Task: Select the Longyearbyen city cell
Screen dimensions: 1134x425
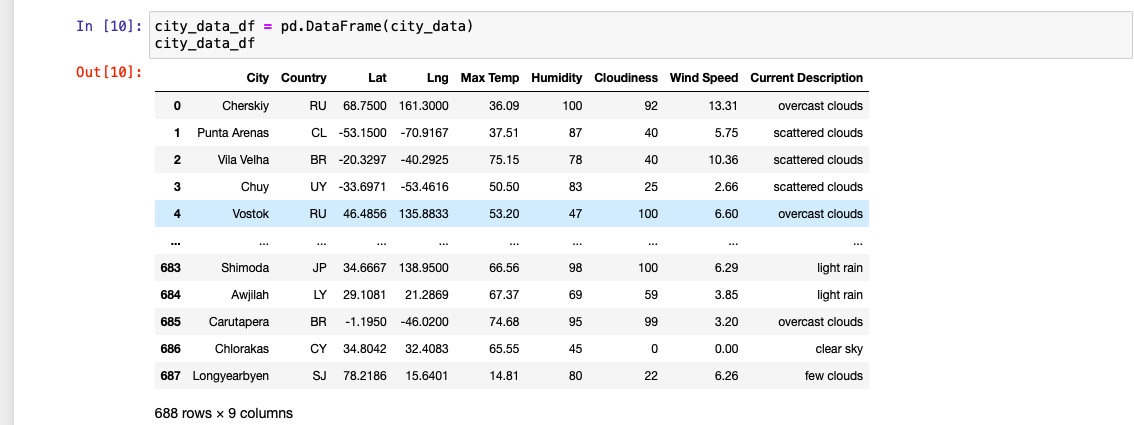Action: [231, 376]
